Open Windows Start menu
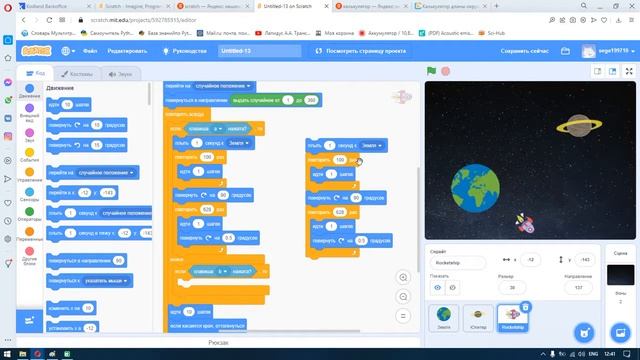This screenshot has width=640, height=360. click(x=7, y=354)
